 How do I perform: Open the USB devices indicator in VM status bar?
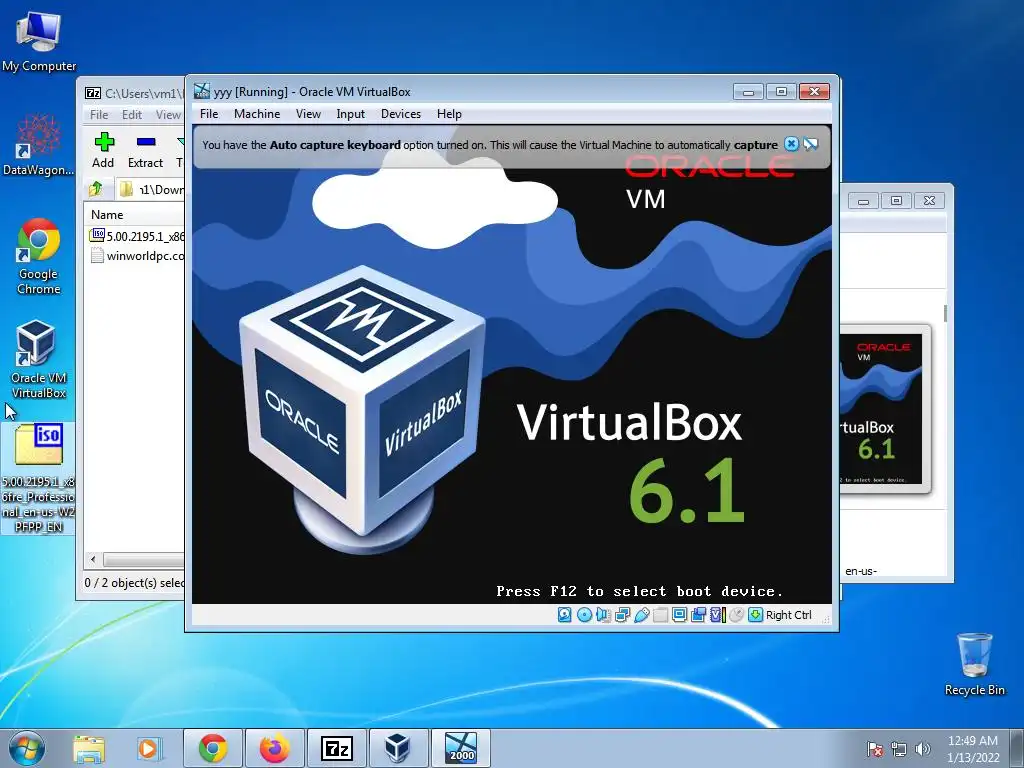[641, 615]
